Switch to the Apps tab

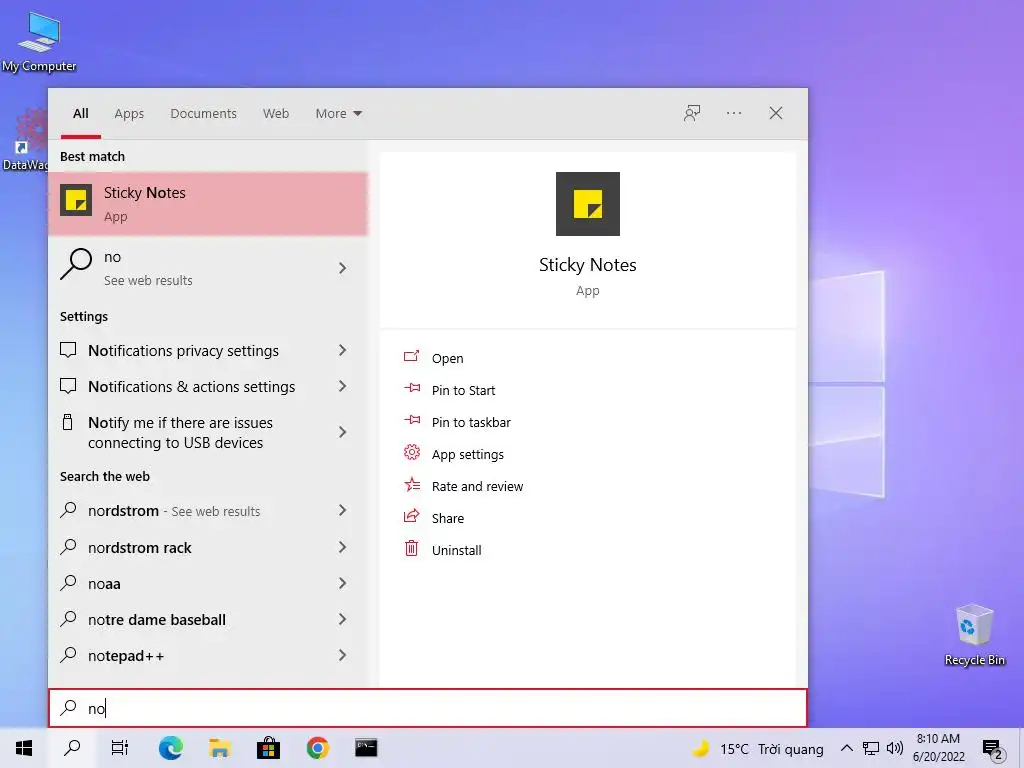tap(129, 113)
